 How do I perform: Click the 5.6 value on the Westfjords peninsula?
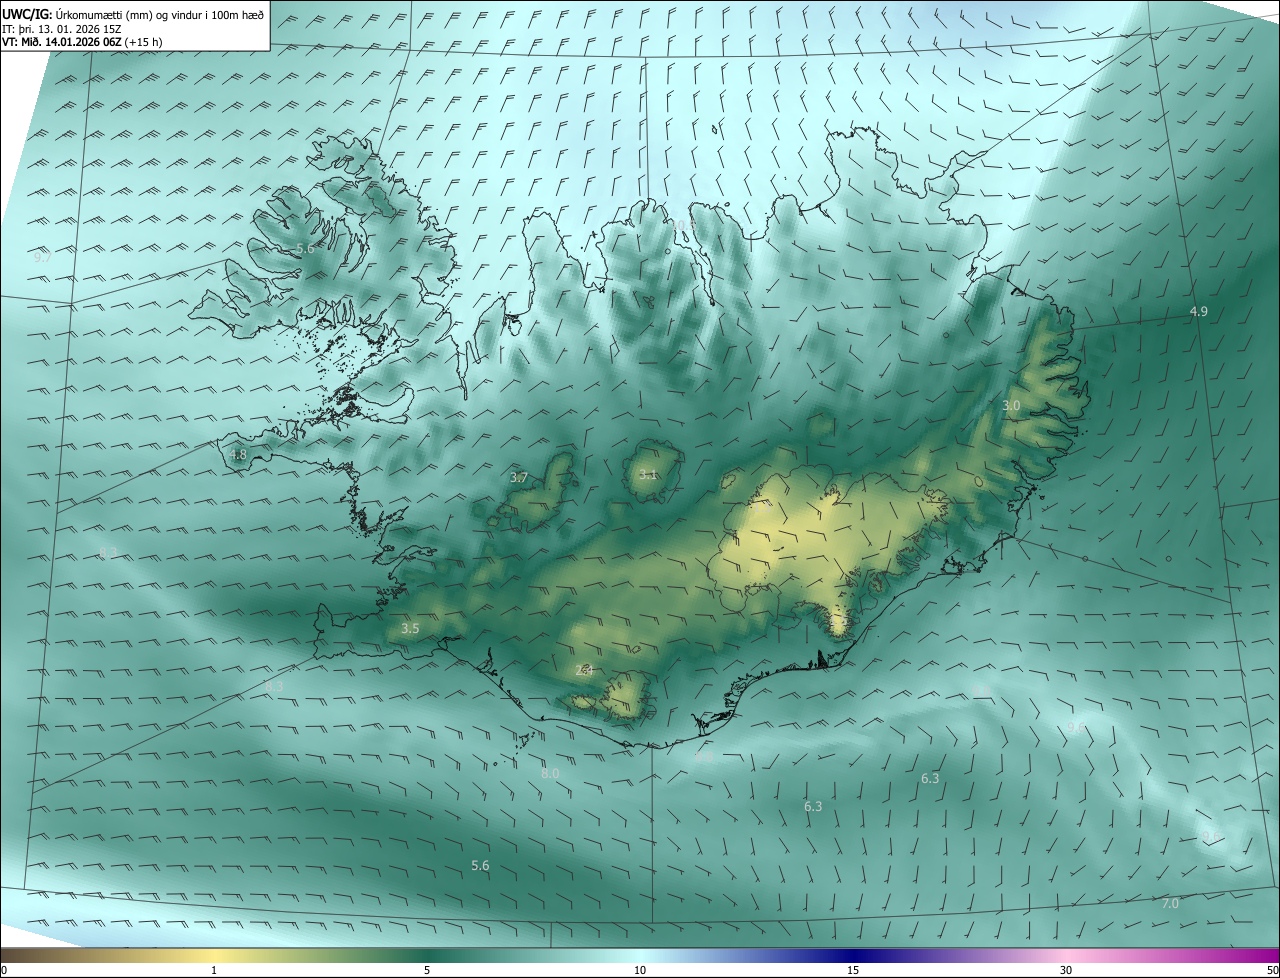point(305,248)
